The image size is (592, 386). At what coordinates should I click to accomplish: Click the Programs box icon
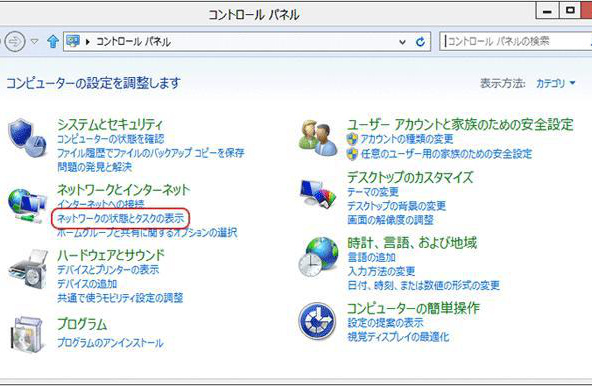pyautogui.click(x=27, y=335)
